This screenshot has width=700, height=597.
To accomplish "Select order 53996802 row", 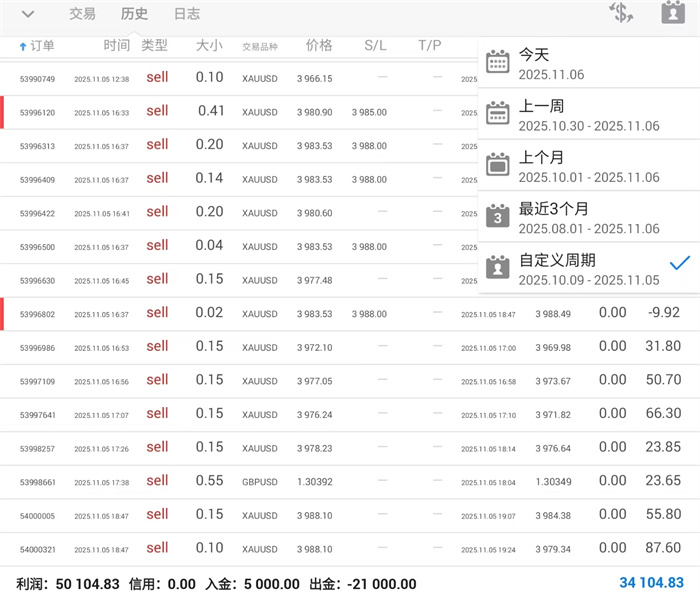I will pyautogui.click(x=350, y=314).
